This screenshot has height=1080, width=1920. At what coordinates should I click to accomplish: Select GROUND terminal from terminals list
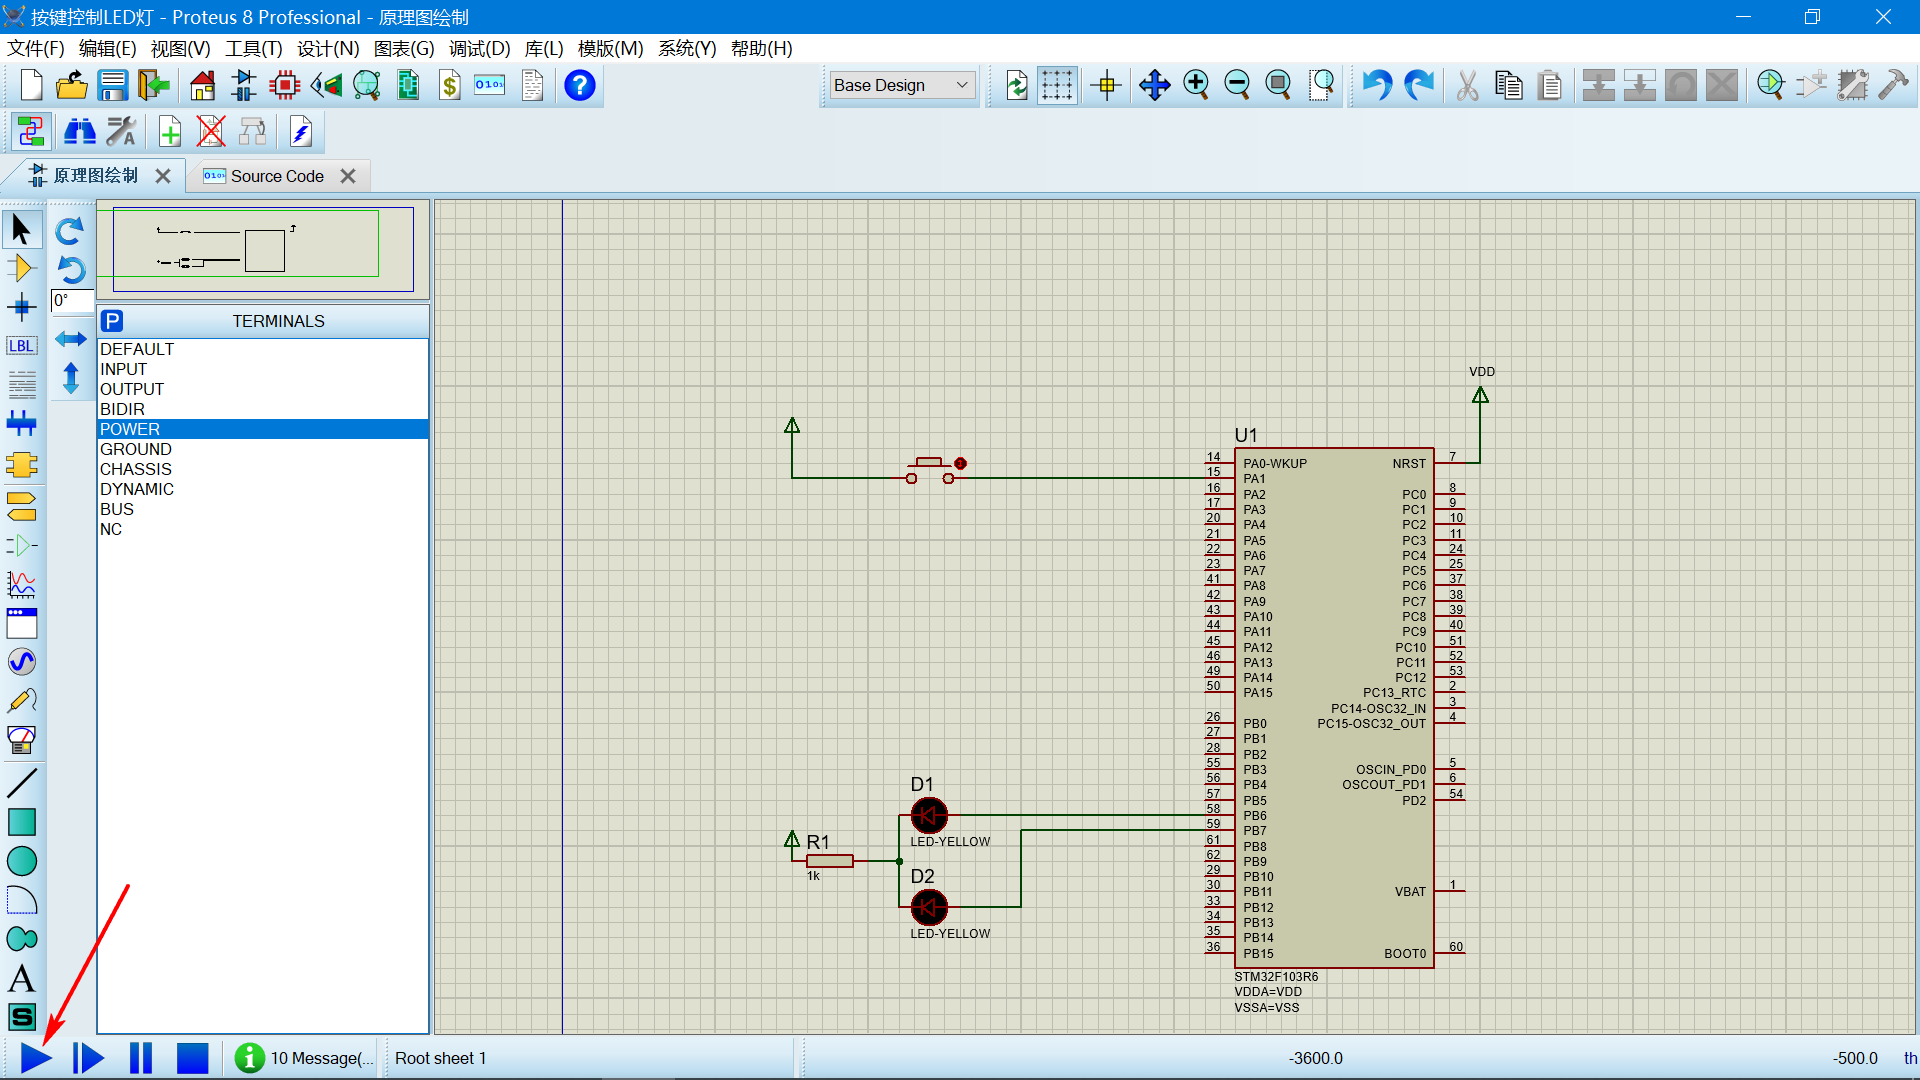point(136,448)
